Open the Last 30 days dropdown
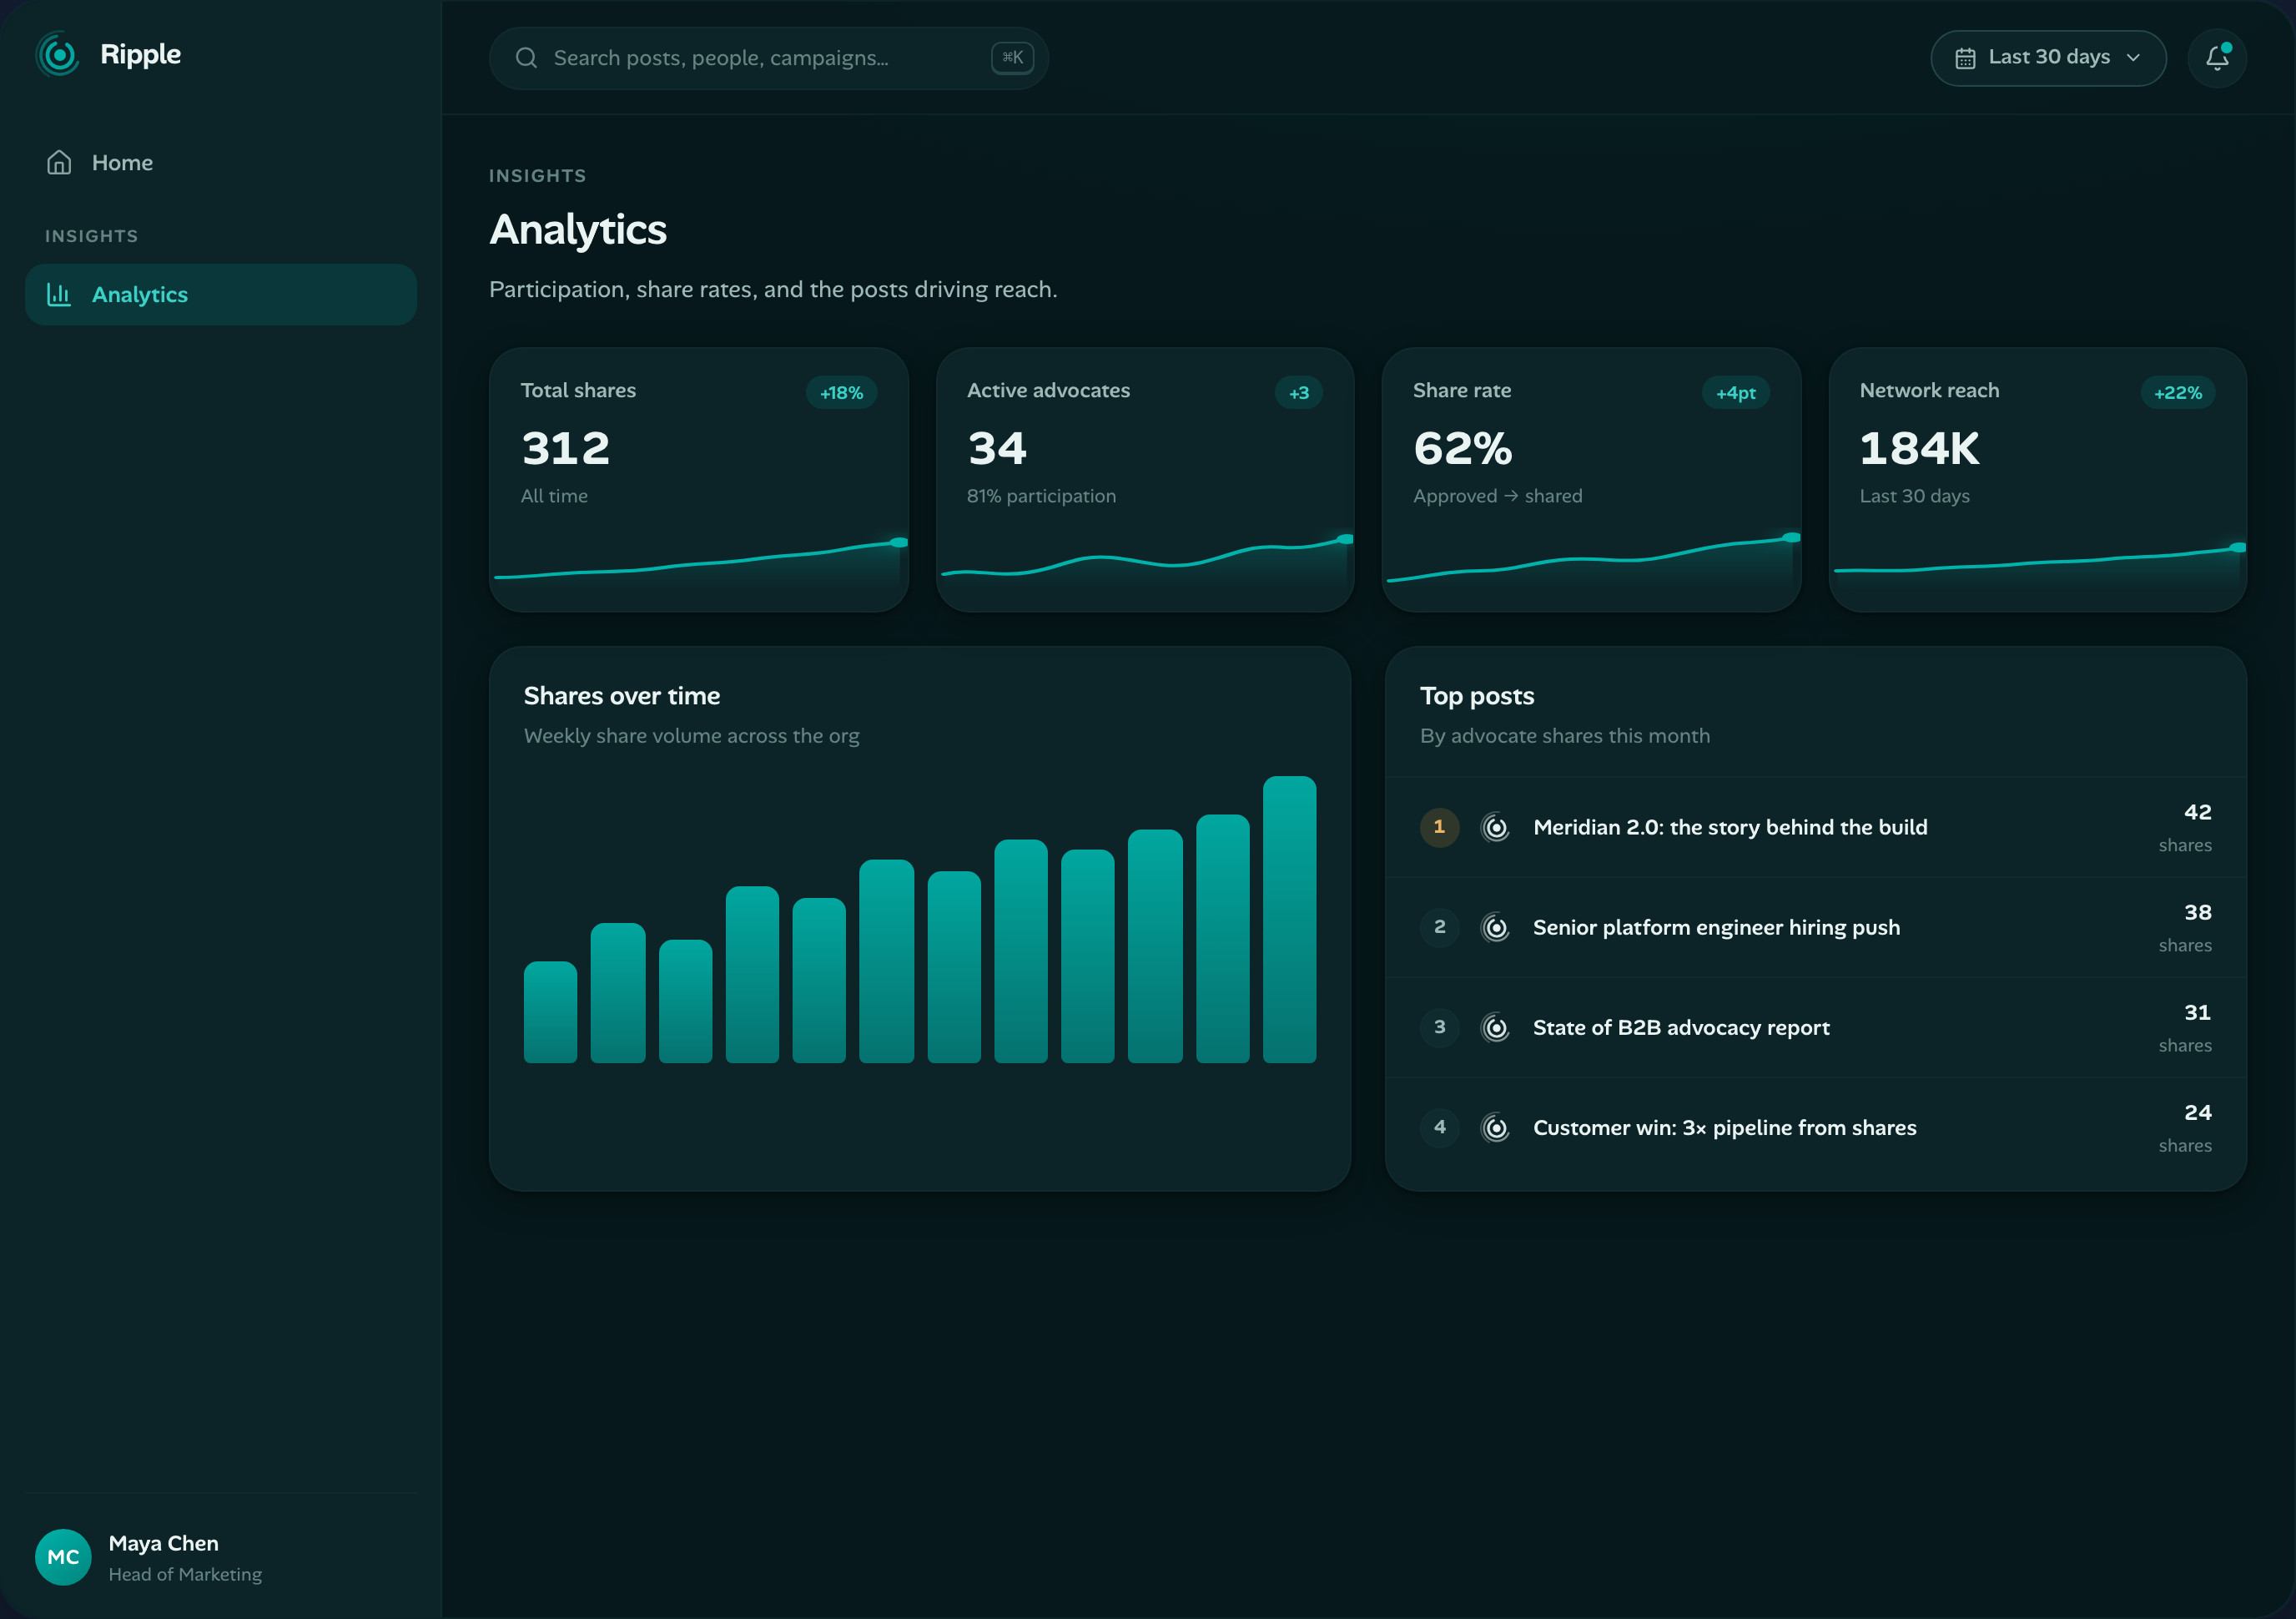 pyautogui.click(x=2048, y=58)
